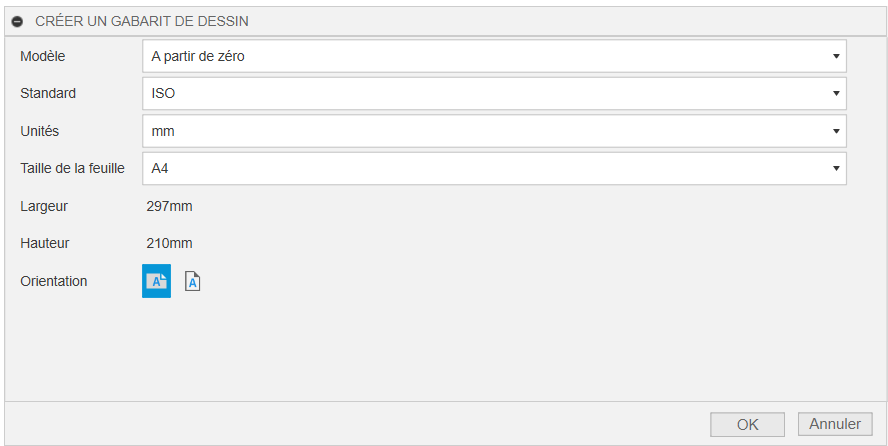The width and height of the screenshot is (888, 446).
Task: Select the landscape orientation icon
Action: (156, 282)
